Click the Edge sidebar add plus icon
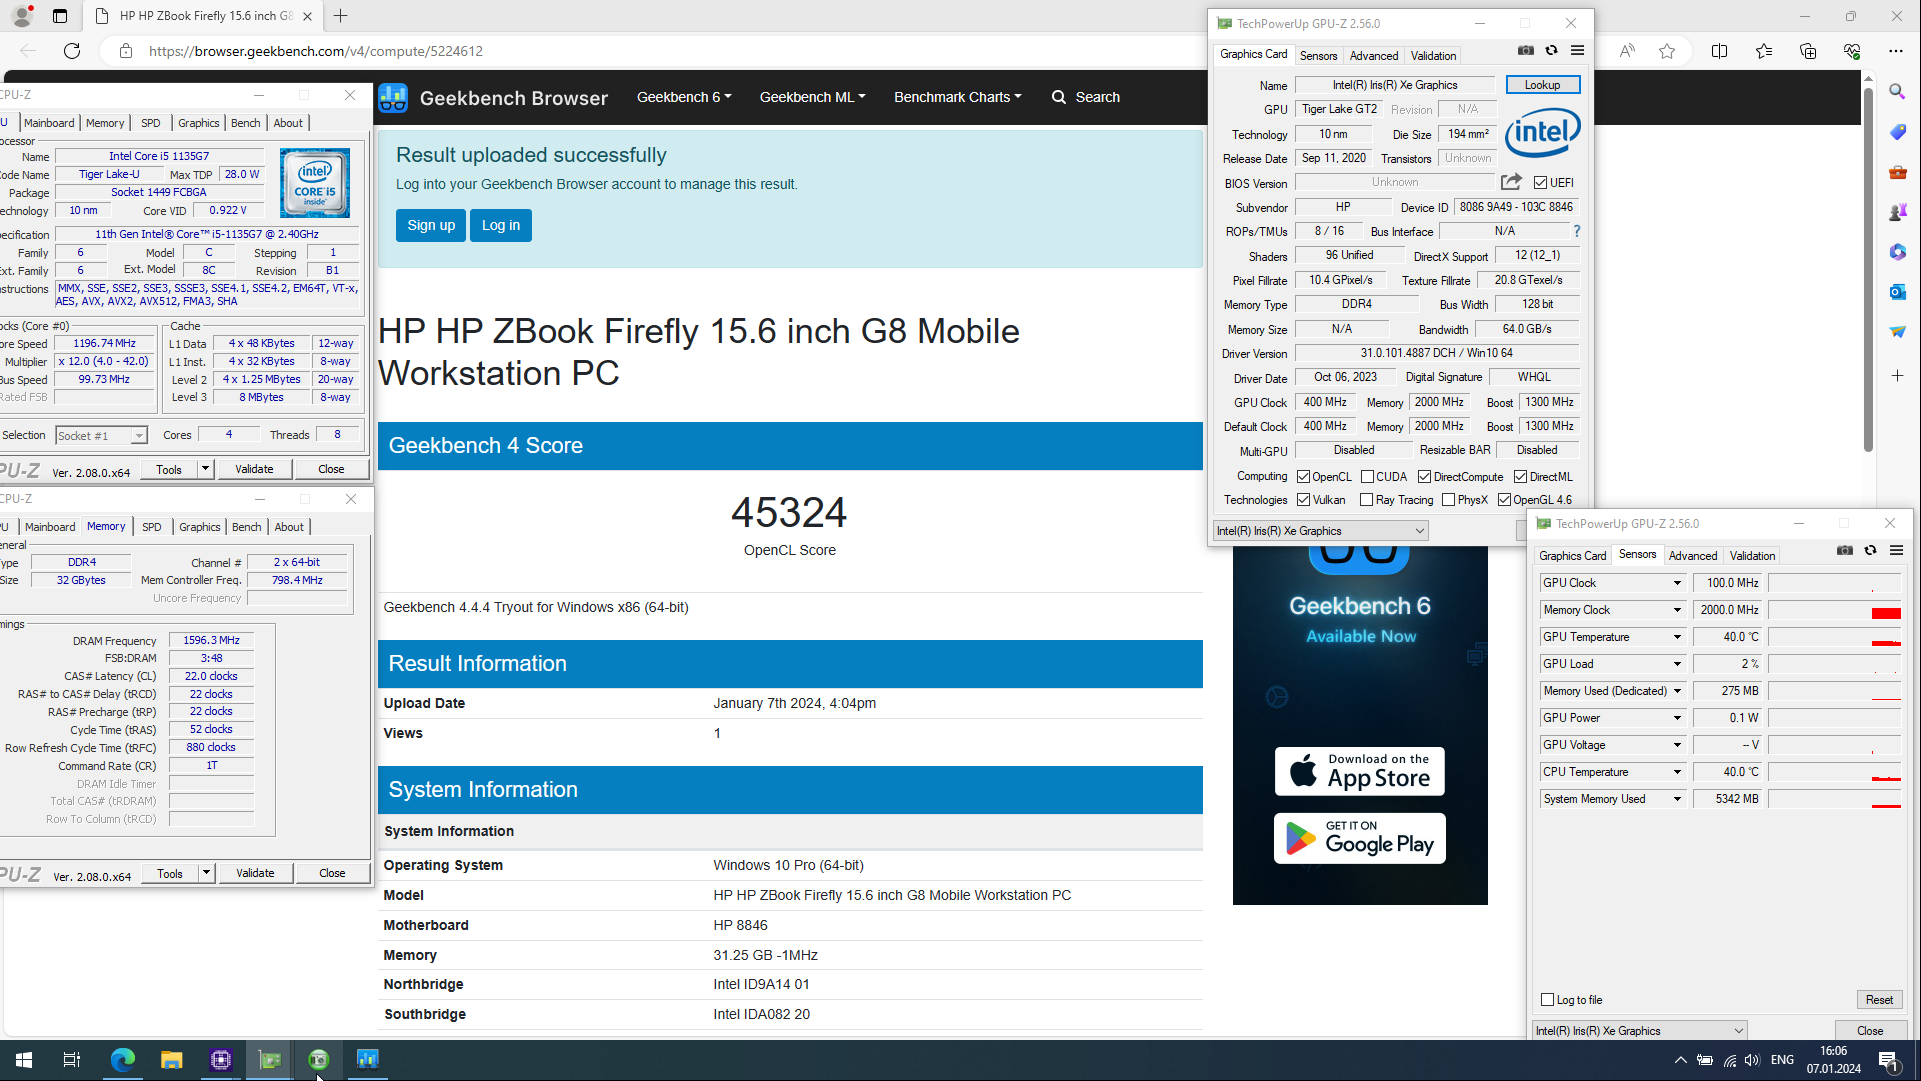The width and height of the screenshot is (1921, 1081). (x=1897, y=376)
